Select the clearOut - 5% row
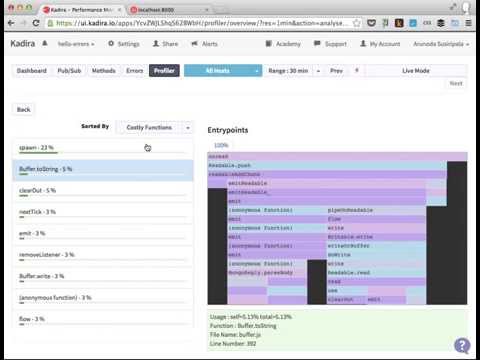 tap(103, 191)
